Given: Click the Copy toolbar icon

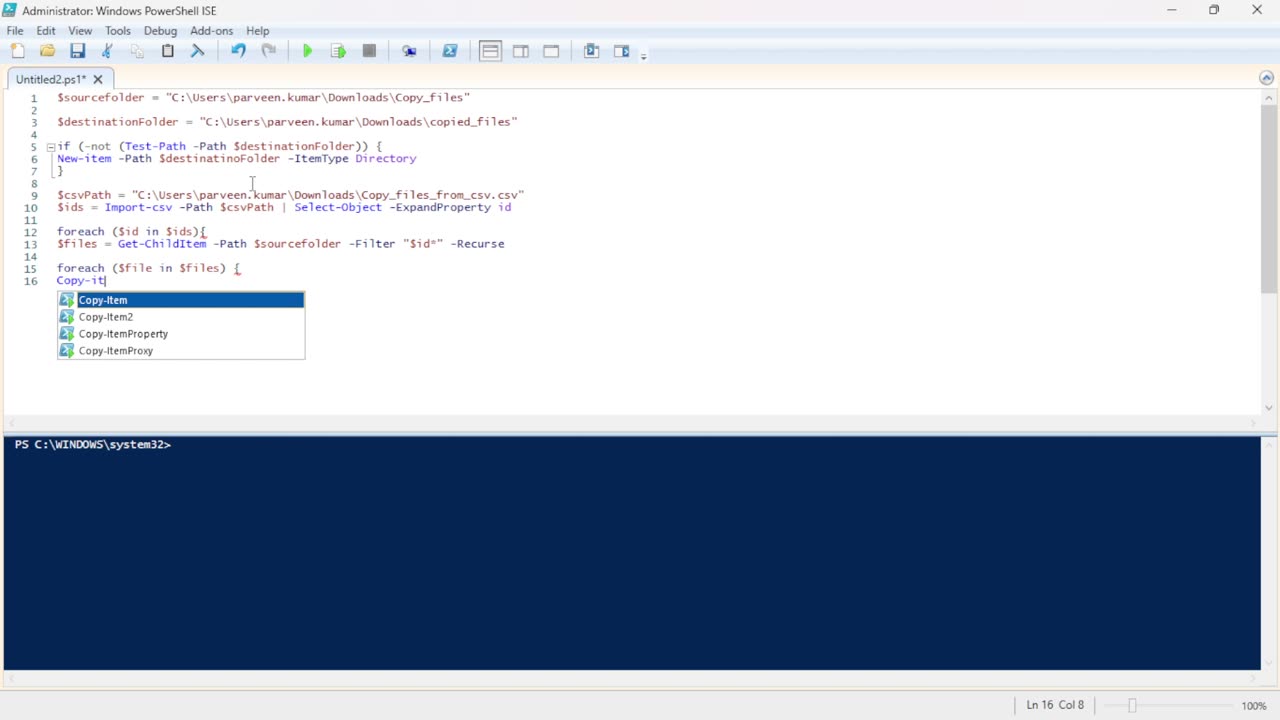Looking at the screenshot, I should pyautogui.click(x=137, y=51).
